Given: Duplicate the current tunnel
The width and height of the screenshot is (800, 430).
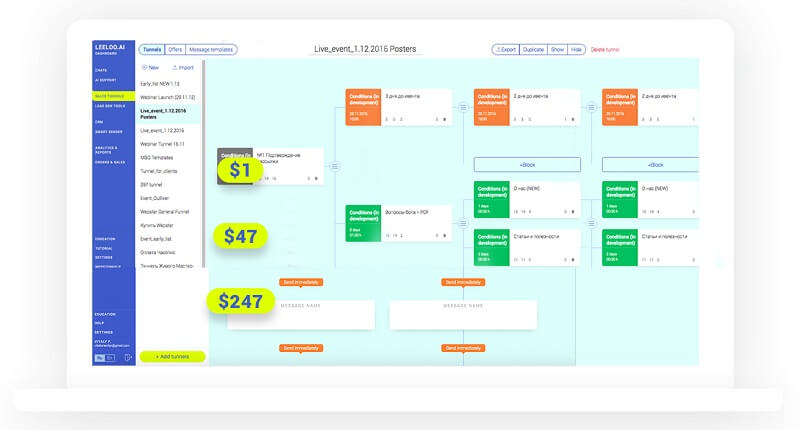Looking at the screenshot, I should [533, 49].
